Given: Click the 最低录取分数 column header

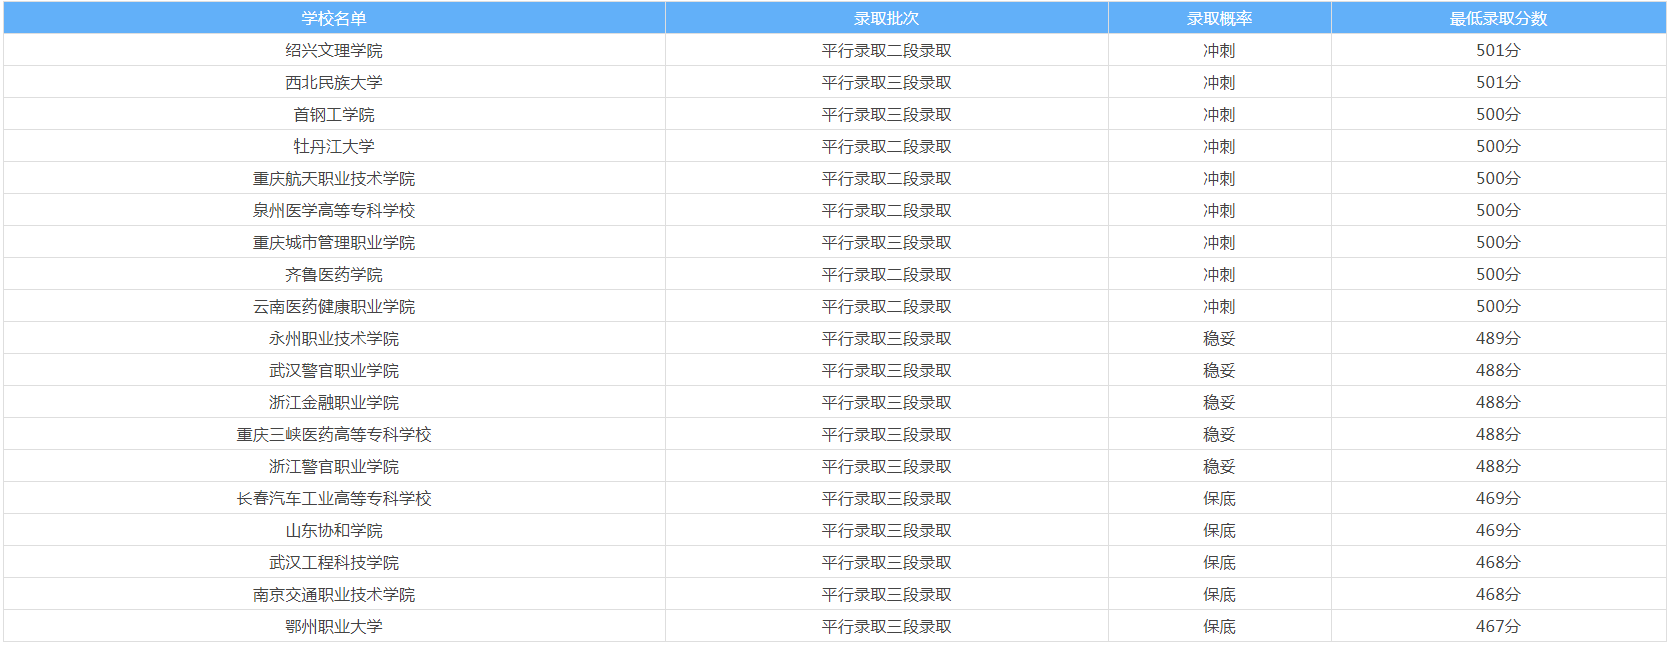Looking at the screenshot, I should (1498, 18).
